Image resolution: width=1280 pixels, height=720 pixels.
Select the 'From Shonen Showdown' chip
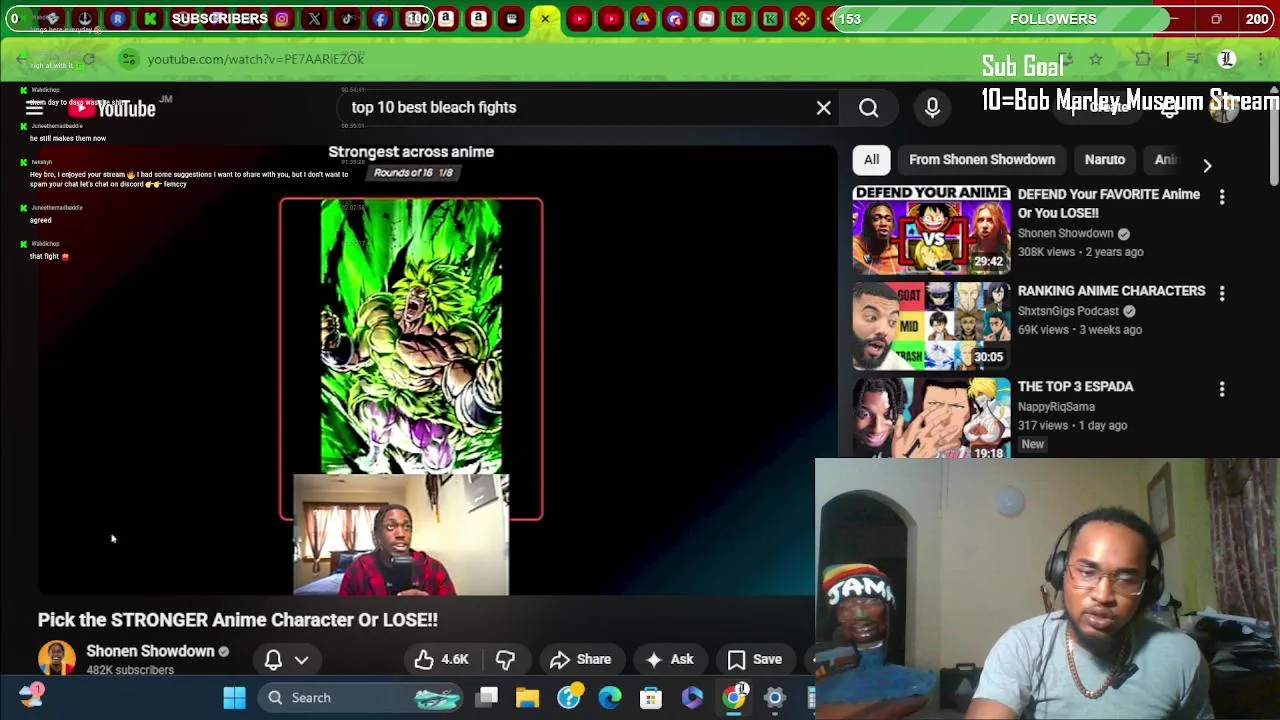982,159
